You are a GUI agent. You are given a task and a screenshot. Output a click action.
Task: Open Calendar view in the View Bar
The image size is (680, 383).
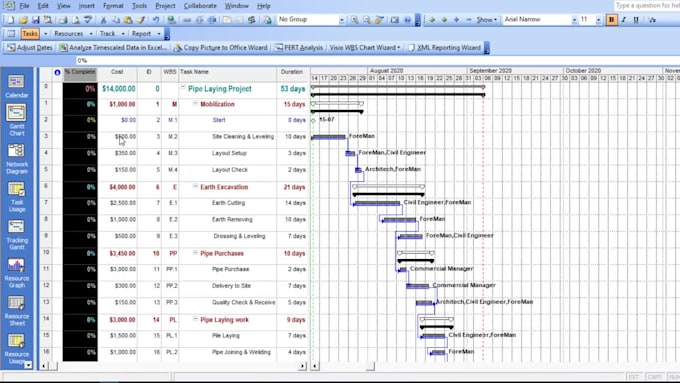point(16,86)
